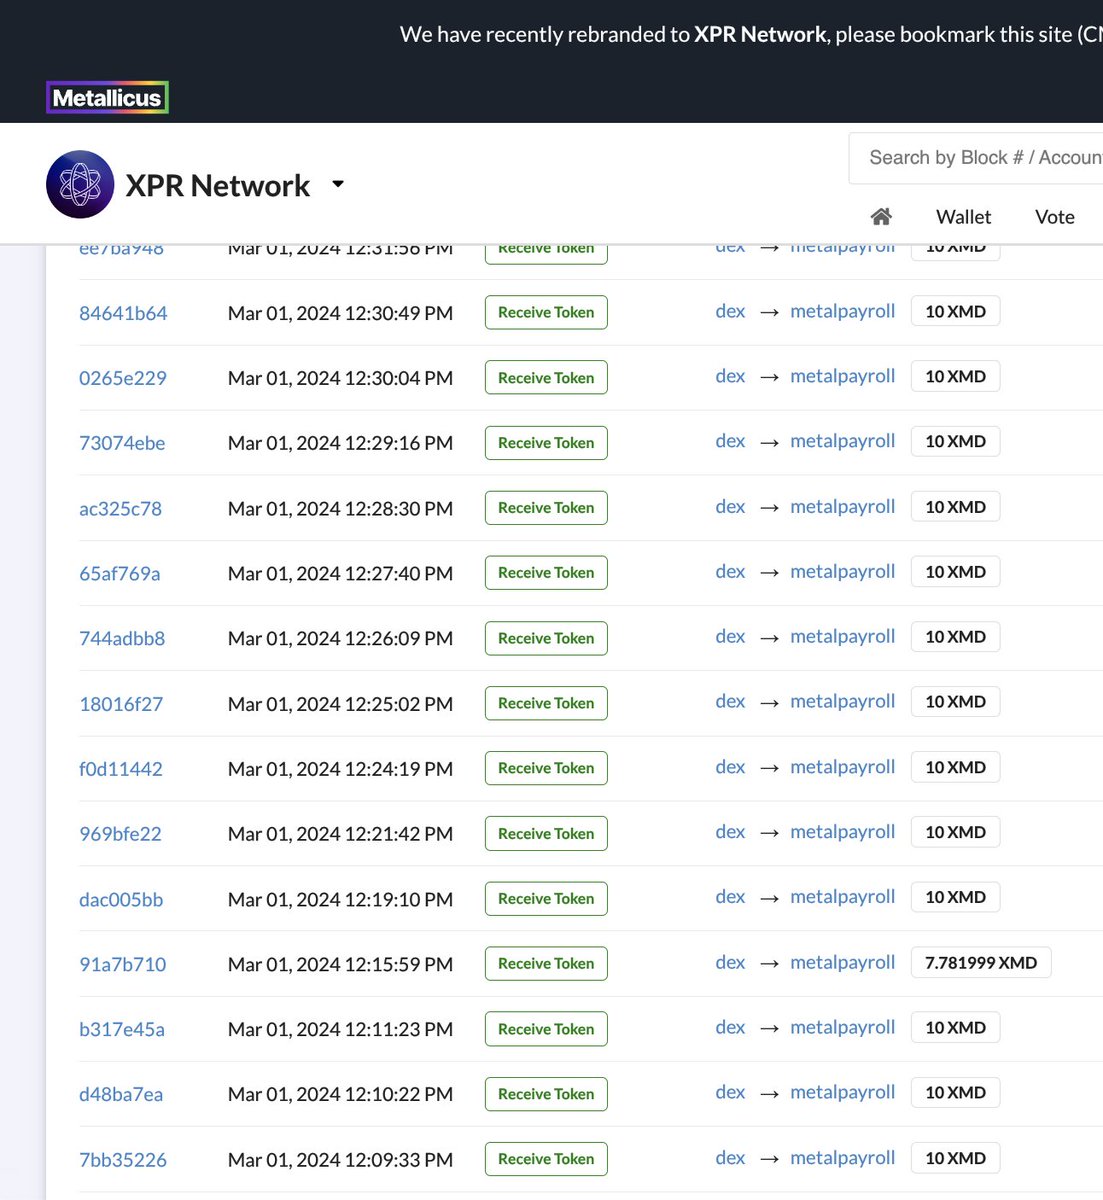The width and height of the screenshot is (1103, 1200).
Task: Click Receive Token in the 84641b64 row
Action: [546, 312]
